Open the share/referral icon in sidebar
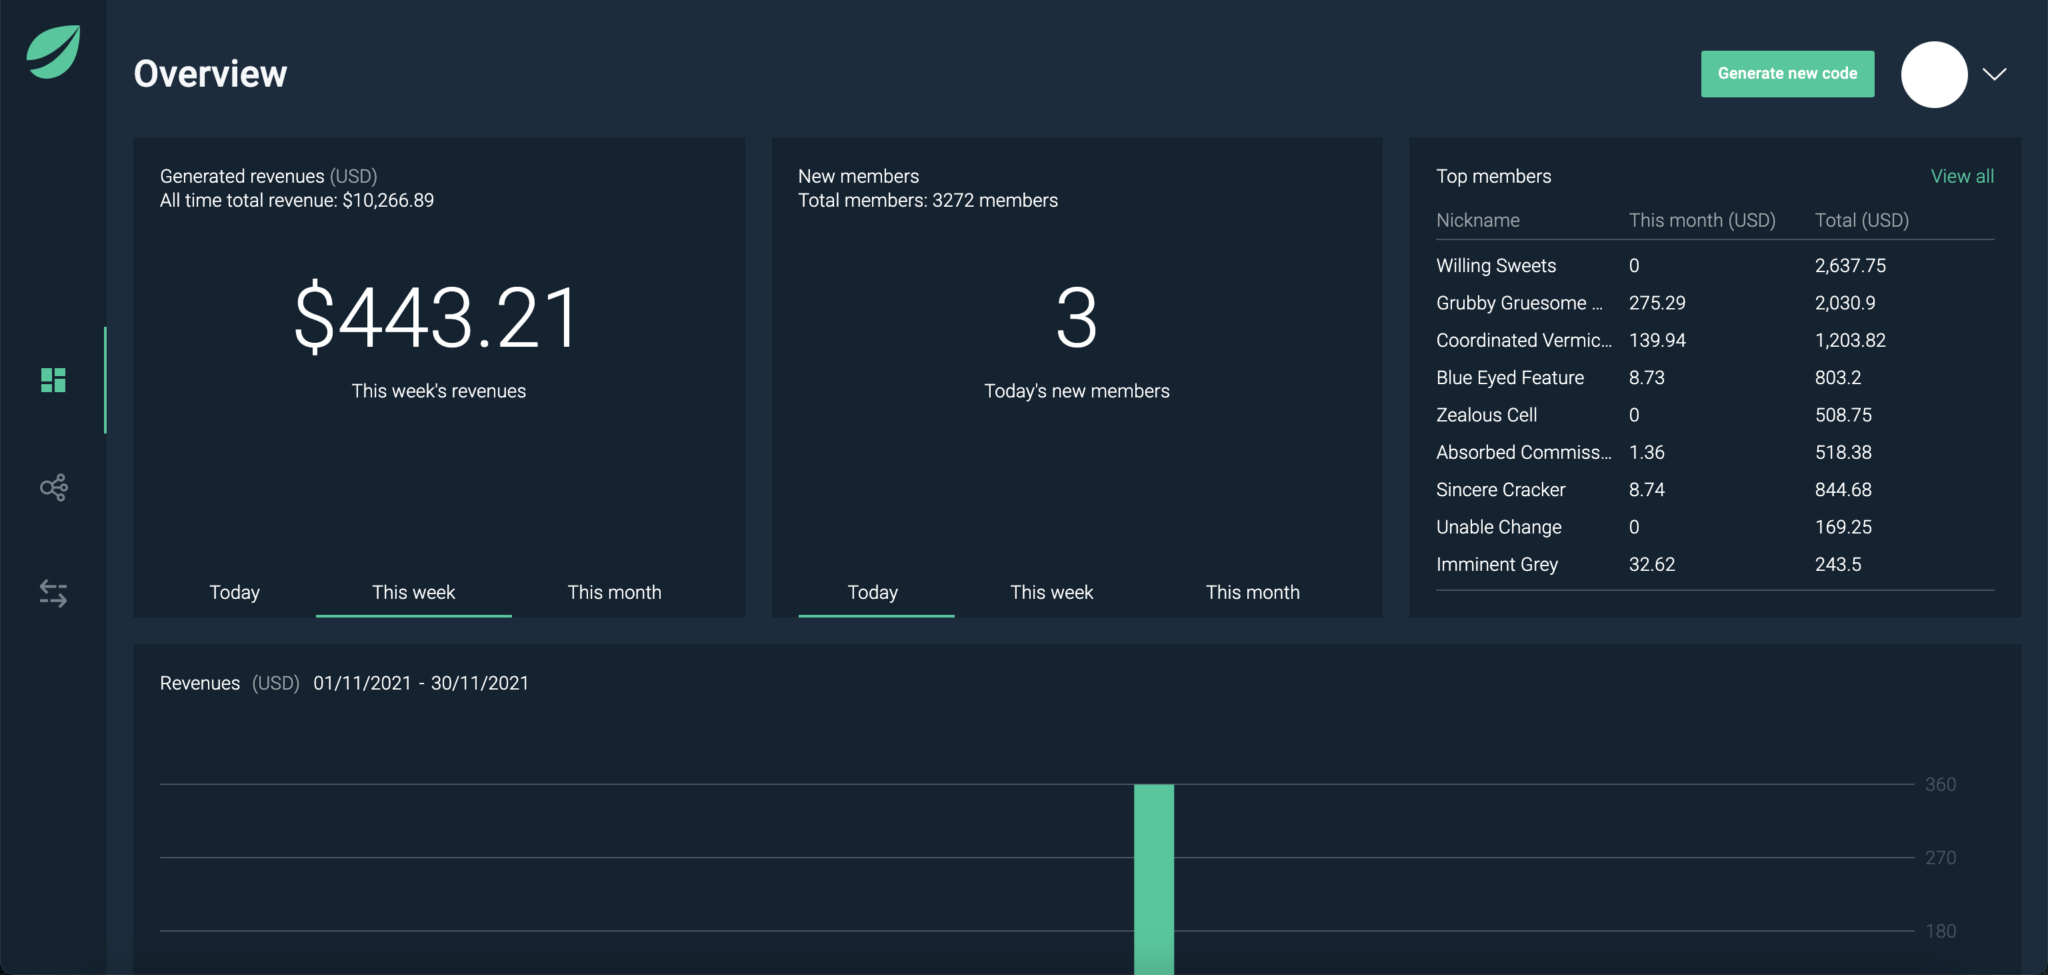Image resolution: width=2048 pixels, height=975 pixels. tap(53, 487)
